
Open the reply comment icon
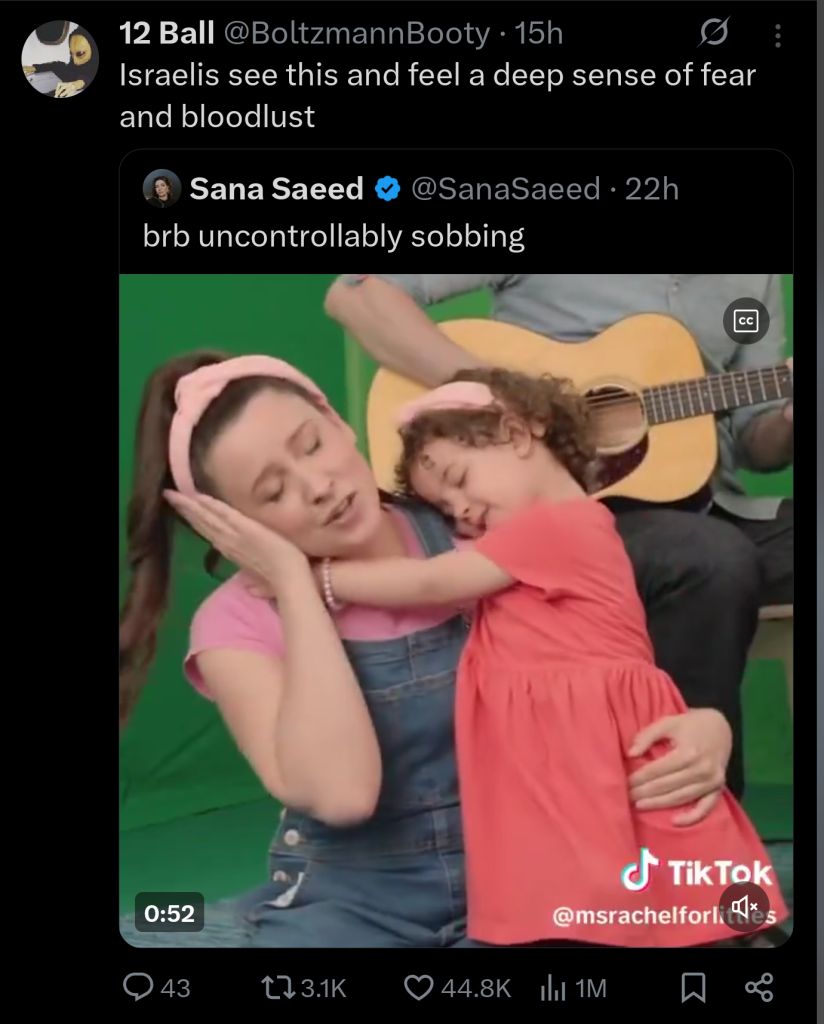pos(138,987)
